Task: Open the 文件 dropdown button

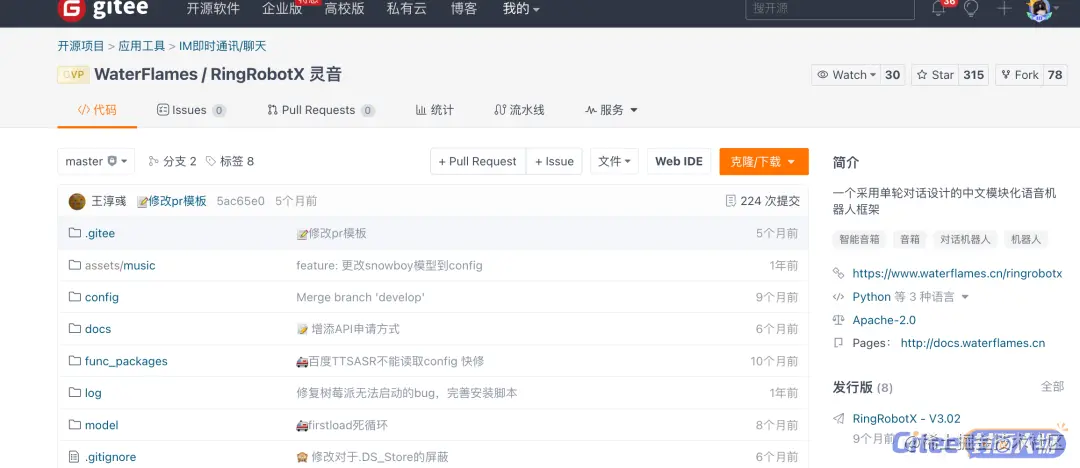Action: (x=614, y=161)
